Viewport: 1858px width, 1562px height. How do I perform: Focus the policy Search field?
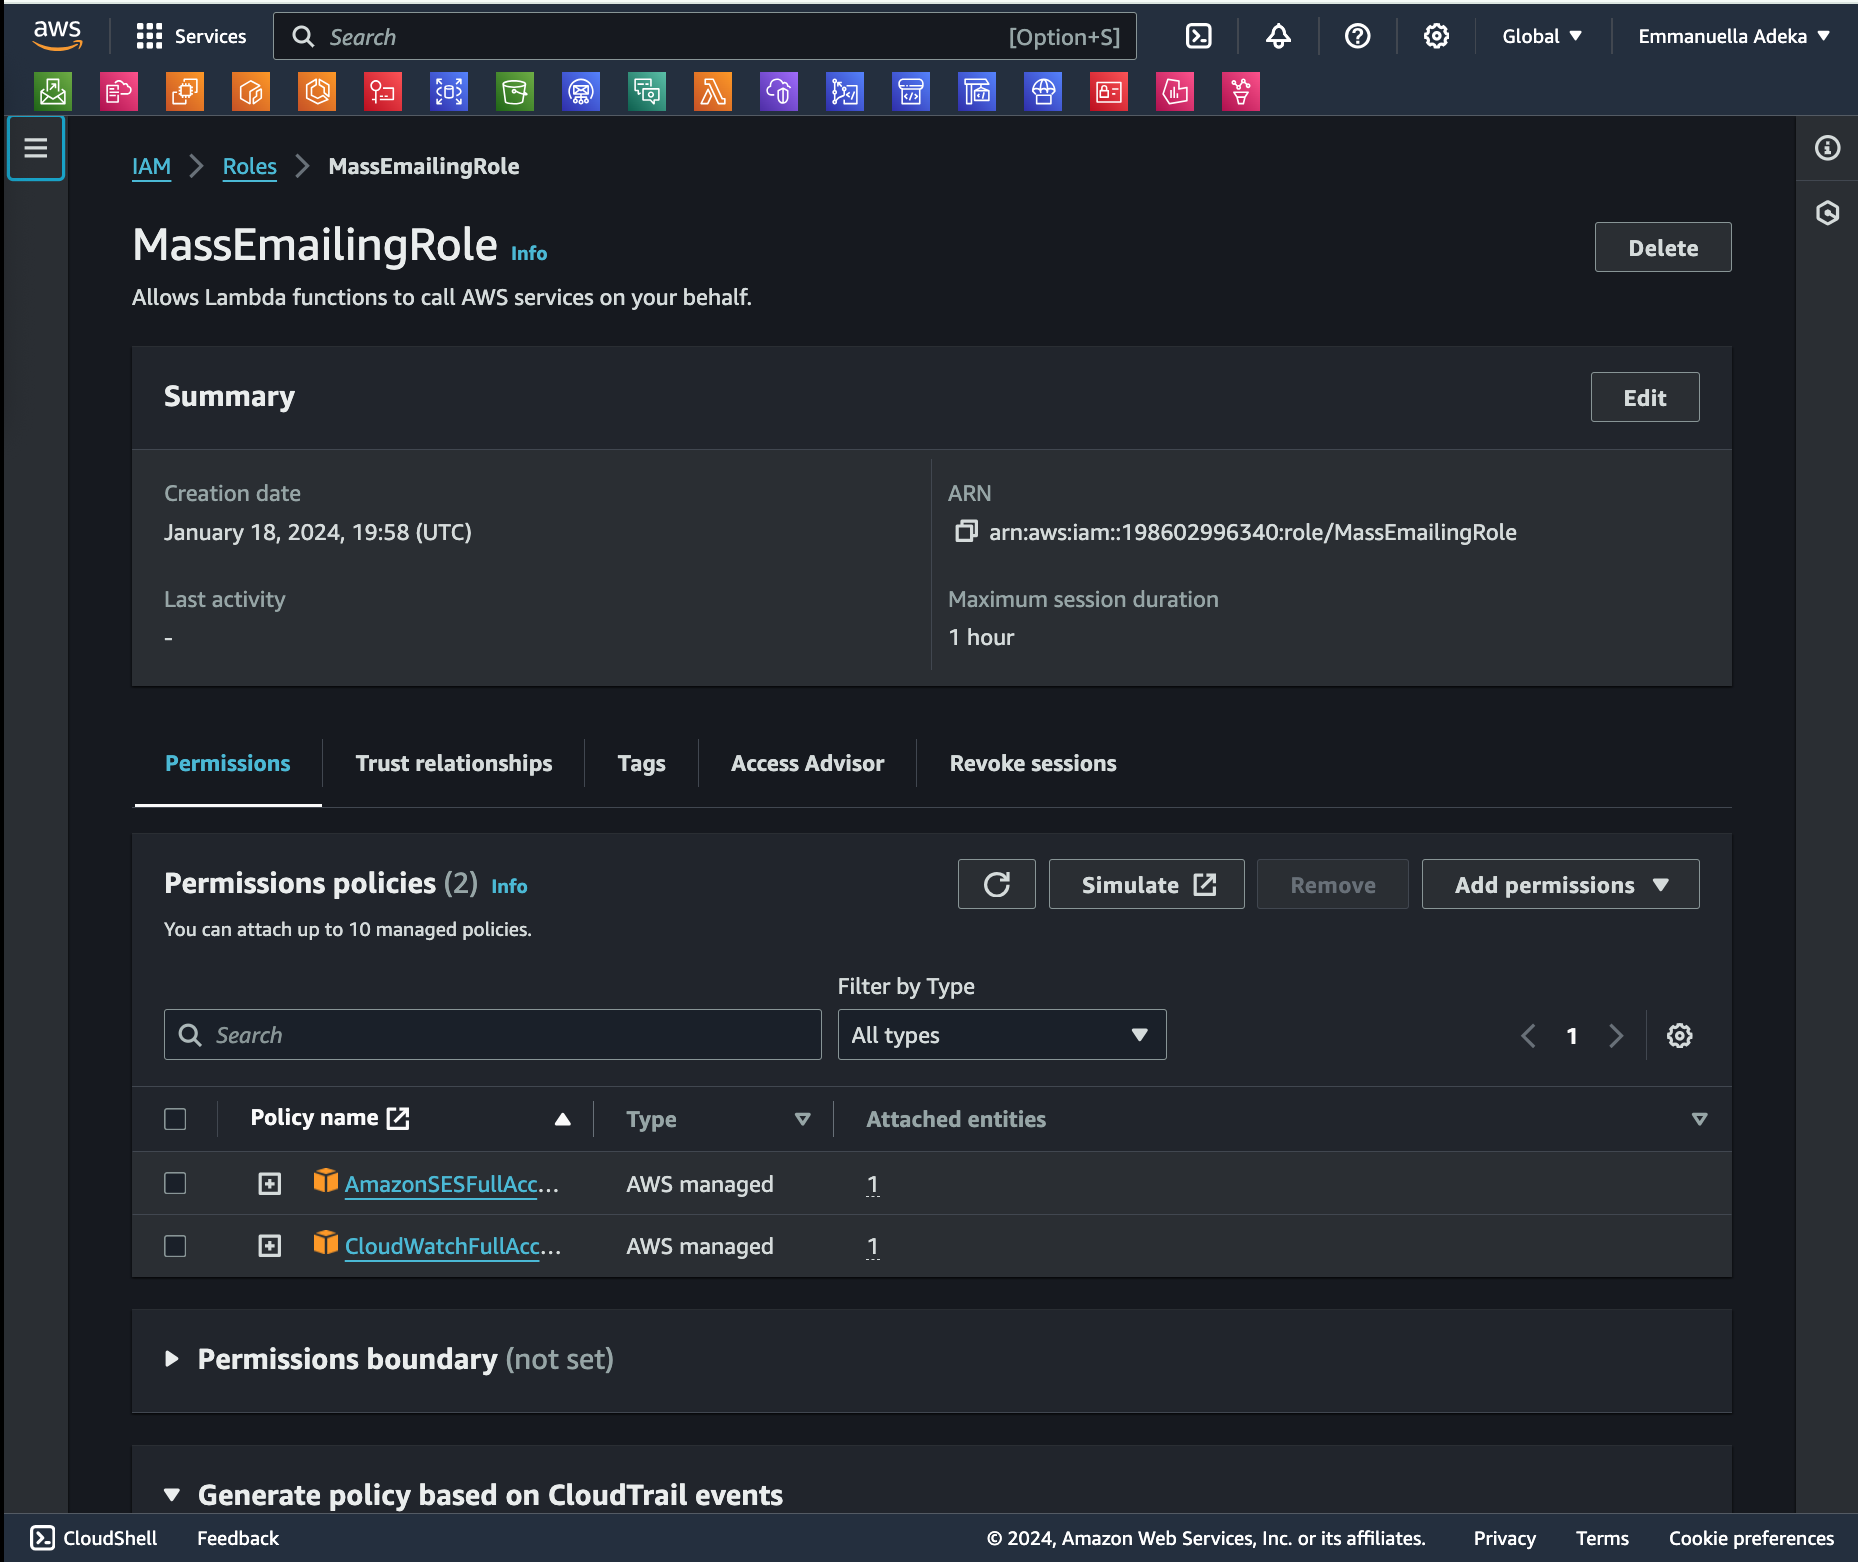(492, 1035)
